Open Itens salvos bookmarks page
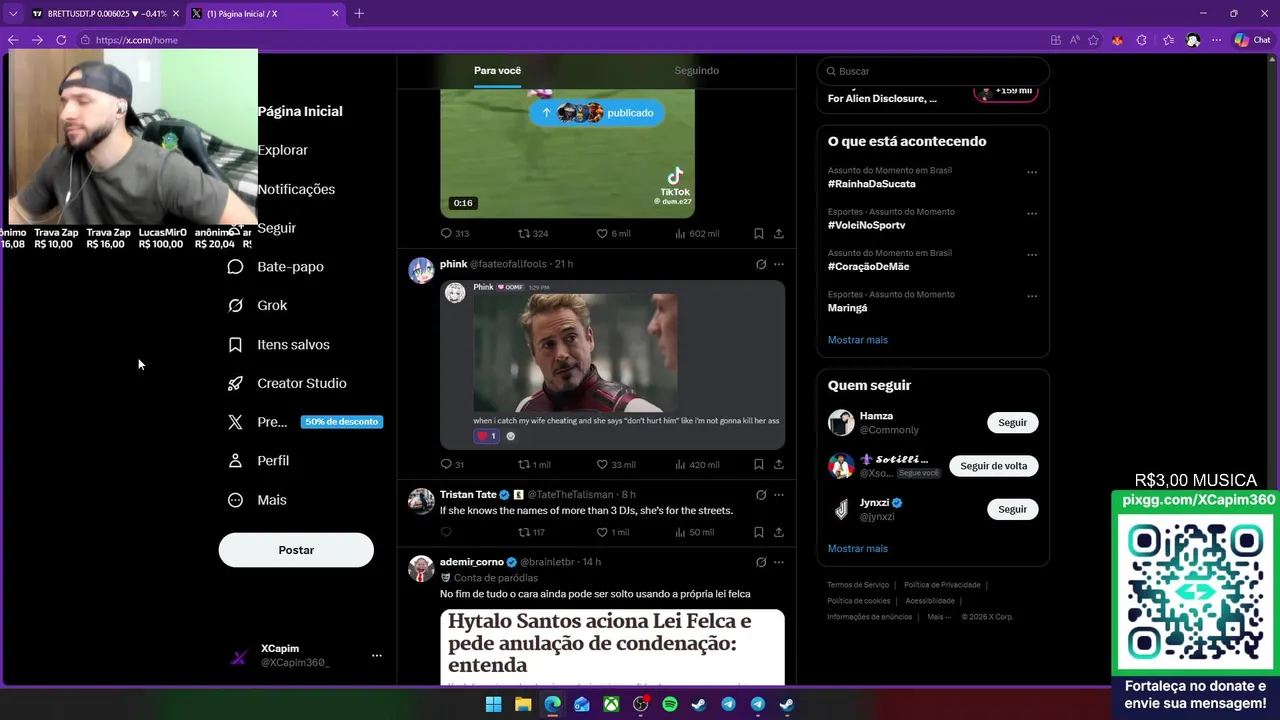 point(279,345)
